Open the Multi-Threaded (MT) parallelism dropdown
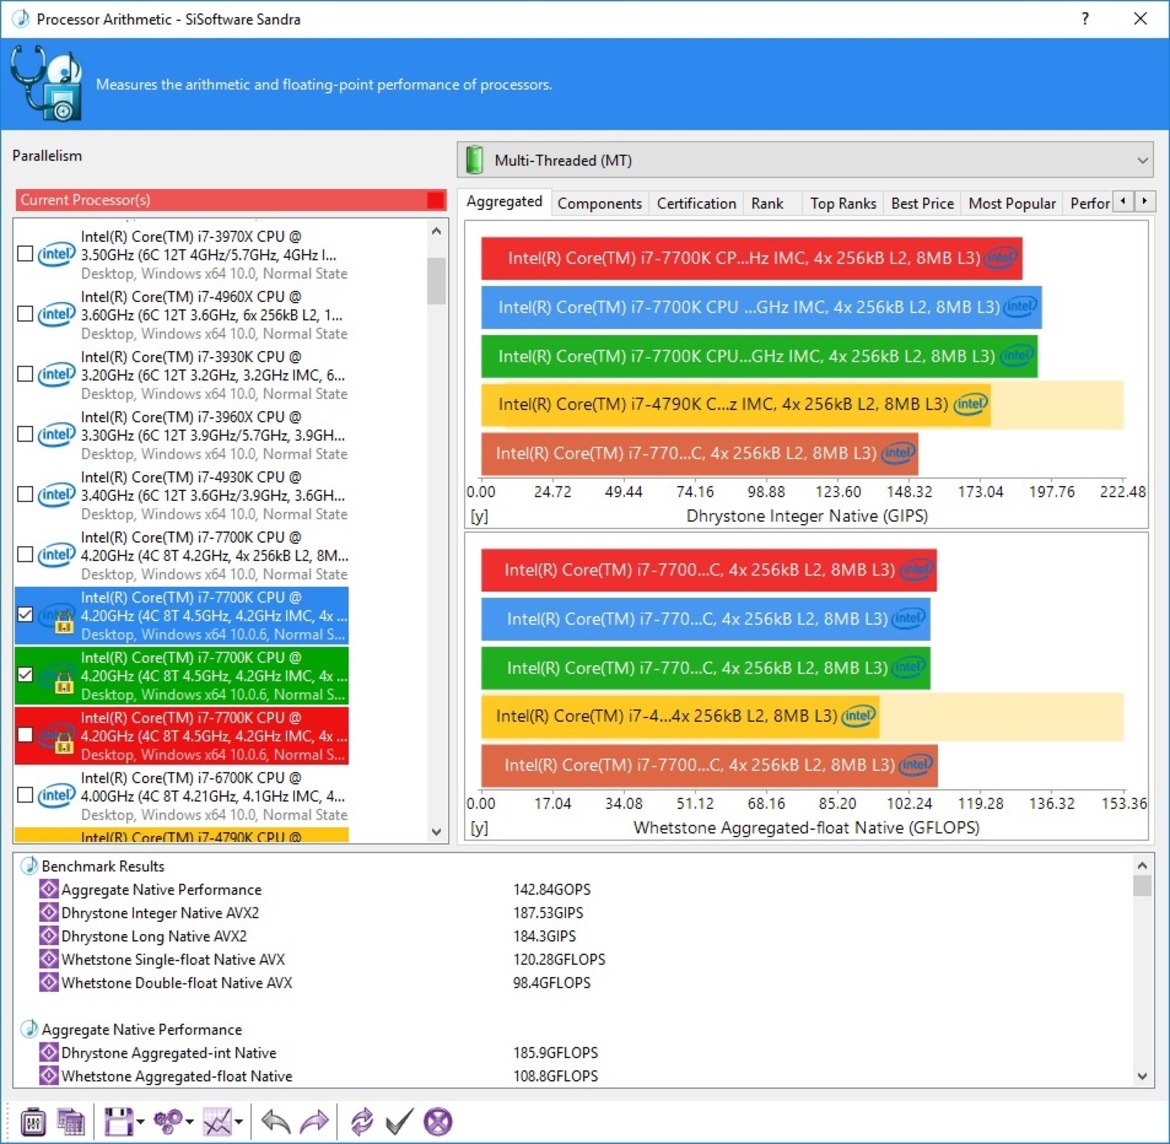Image resolution: width=1170 pixels, height=1144 pixels. pyautogui.click(x=805, y=160)
